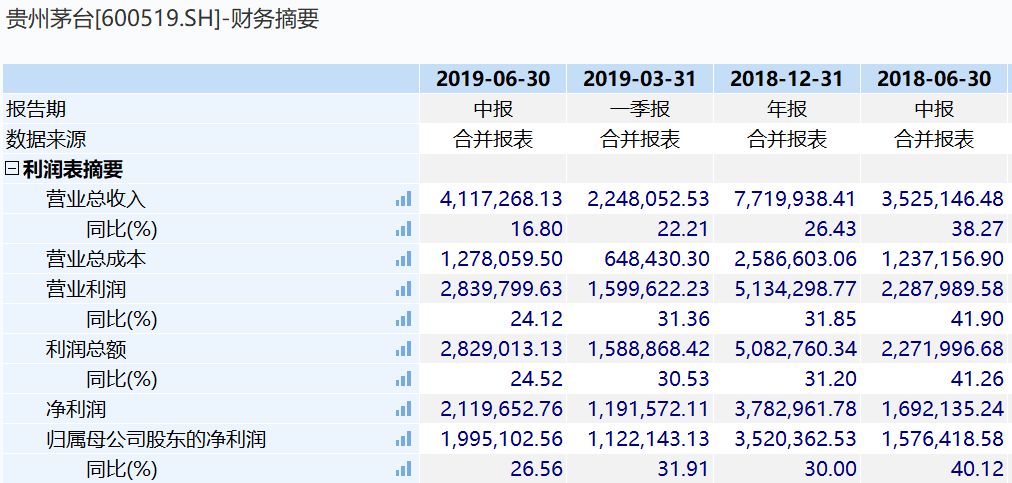This screenshot has height=483, width=1012.
Task: Select operating profit value 2,839,799.63
Action: coord(501,289)
